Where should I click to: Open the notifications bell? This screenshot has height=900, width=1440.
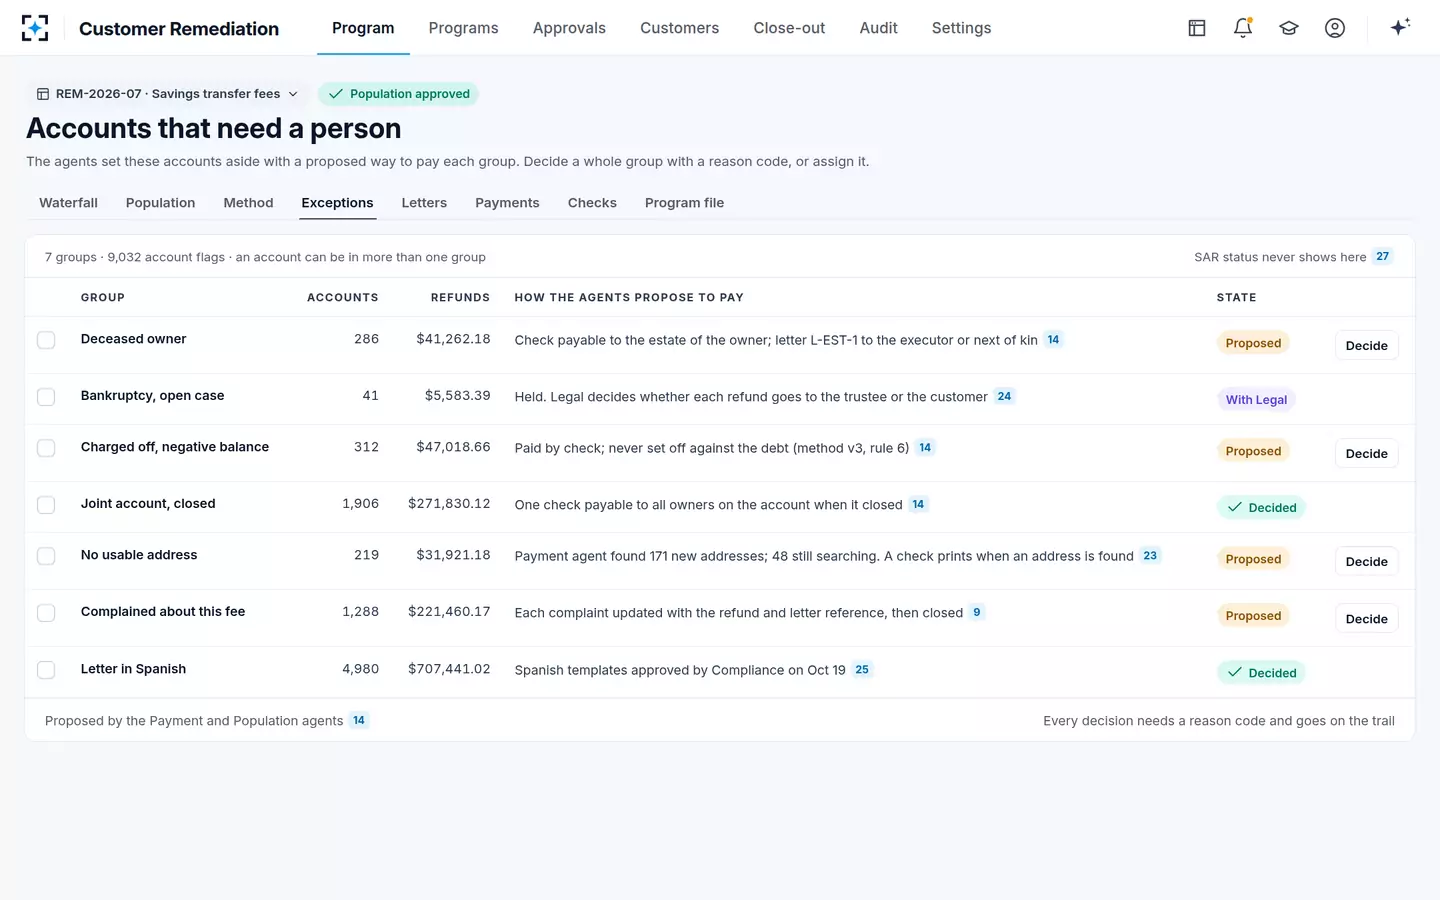(1243, 28)
